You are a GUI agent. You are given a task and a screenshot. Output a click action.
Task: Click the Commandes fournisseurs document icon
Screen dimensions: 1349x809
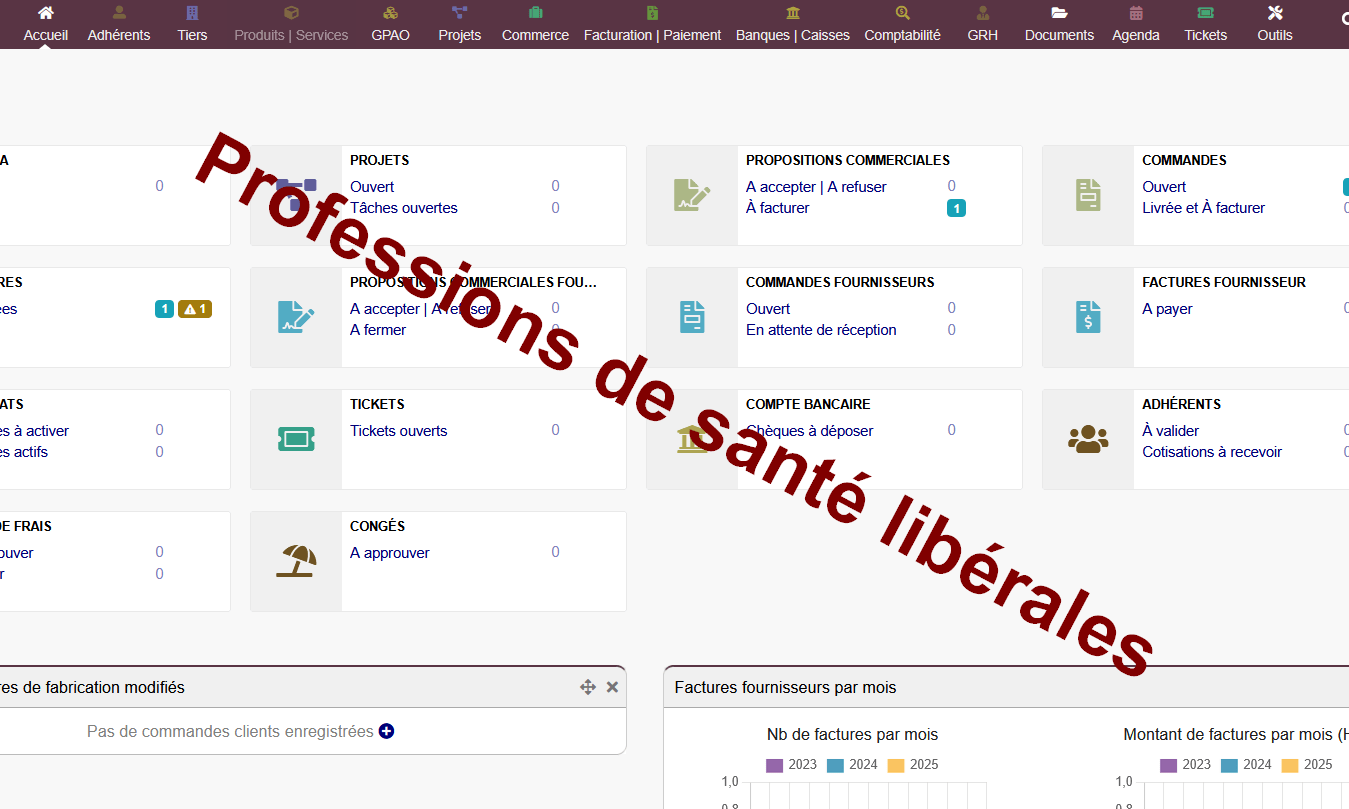[692, 317]
